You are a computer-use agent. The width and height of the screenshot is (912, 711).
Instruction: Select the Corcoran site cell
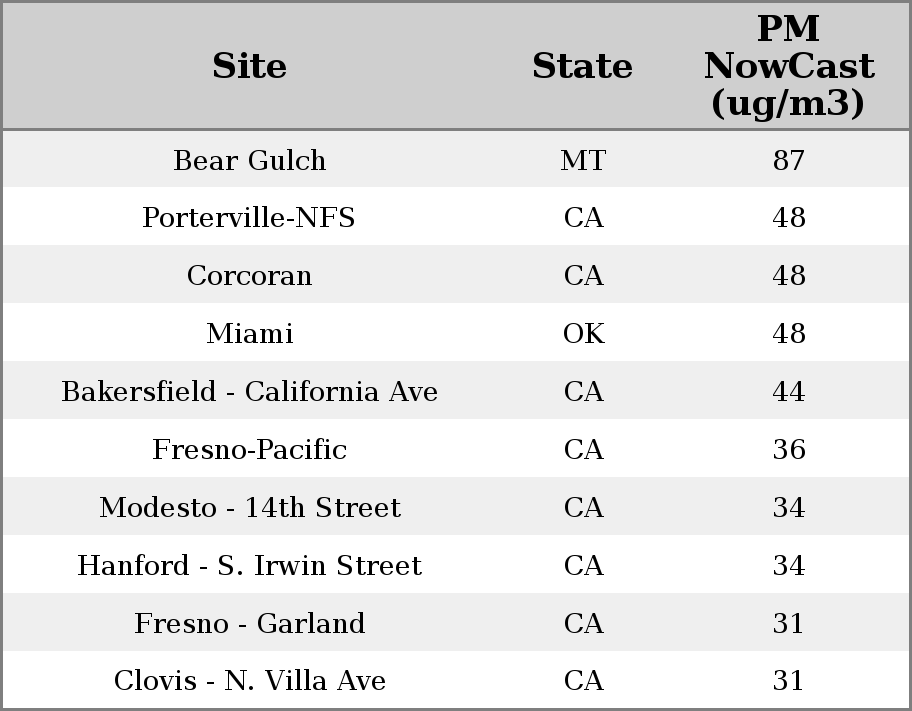point(249,276)
